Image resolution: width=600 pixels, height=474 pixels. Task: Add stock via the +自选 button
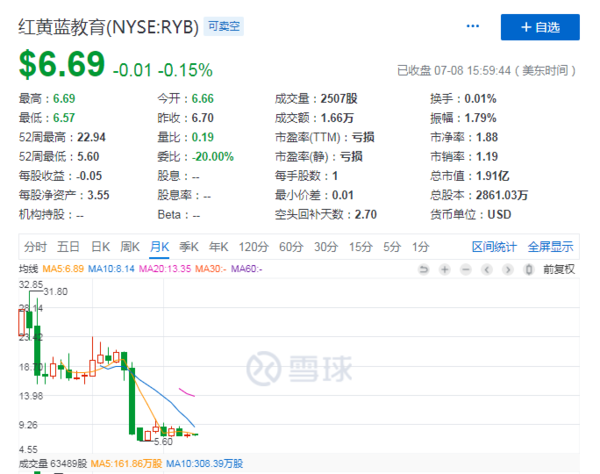click(x=540, y=27)
